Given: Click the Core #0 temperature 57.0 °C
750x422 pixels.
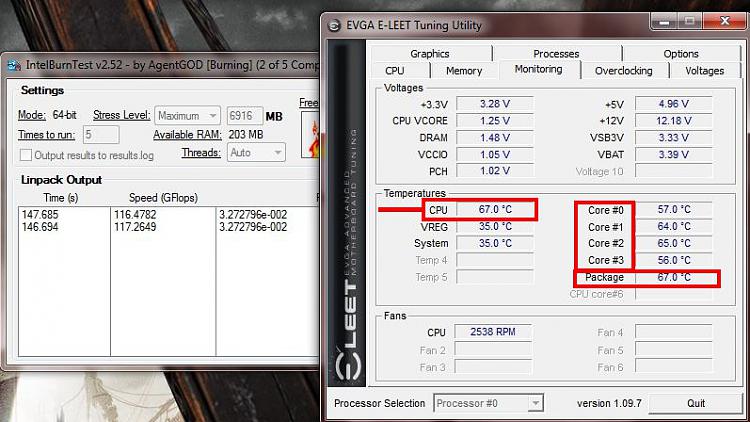Looking at the screenshot, I should [x=673, y=210].
